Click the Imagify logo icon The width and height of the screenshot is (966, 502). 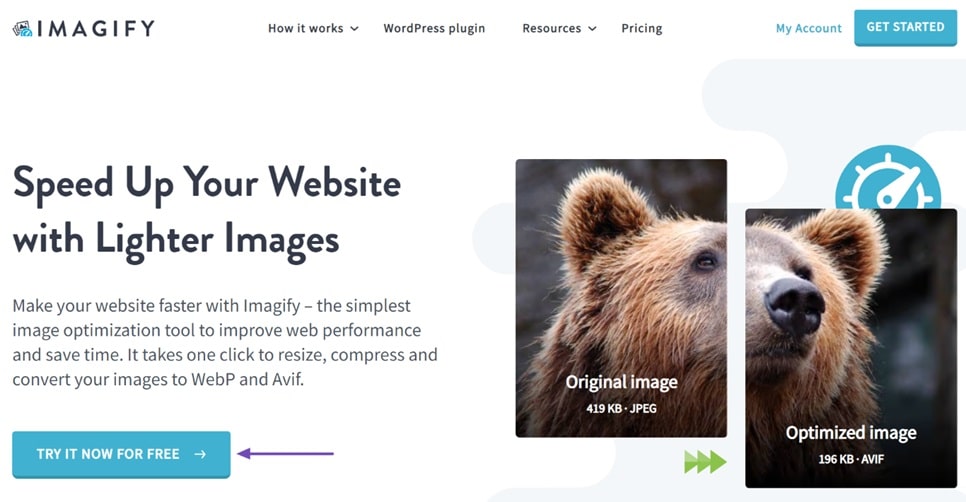point(23,28)
